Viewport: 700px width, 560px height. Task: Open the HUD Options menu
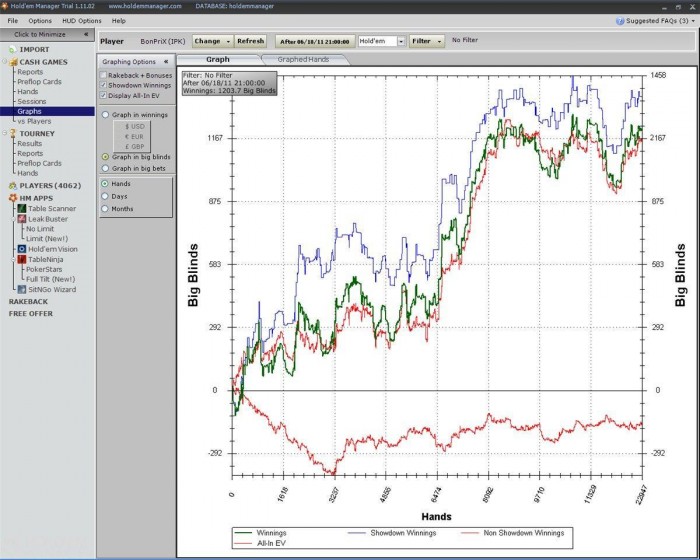tap(81, 20)
